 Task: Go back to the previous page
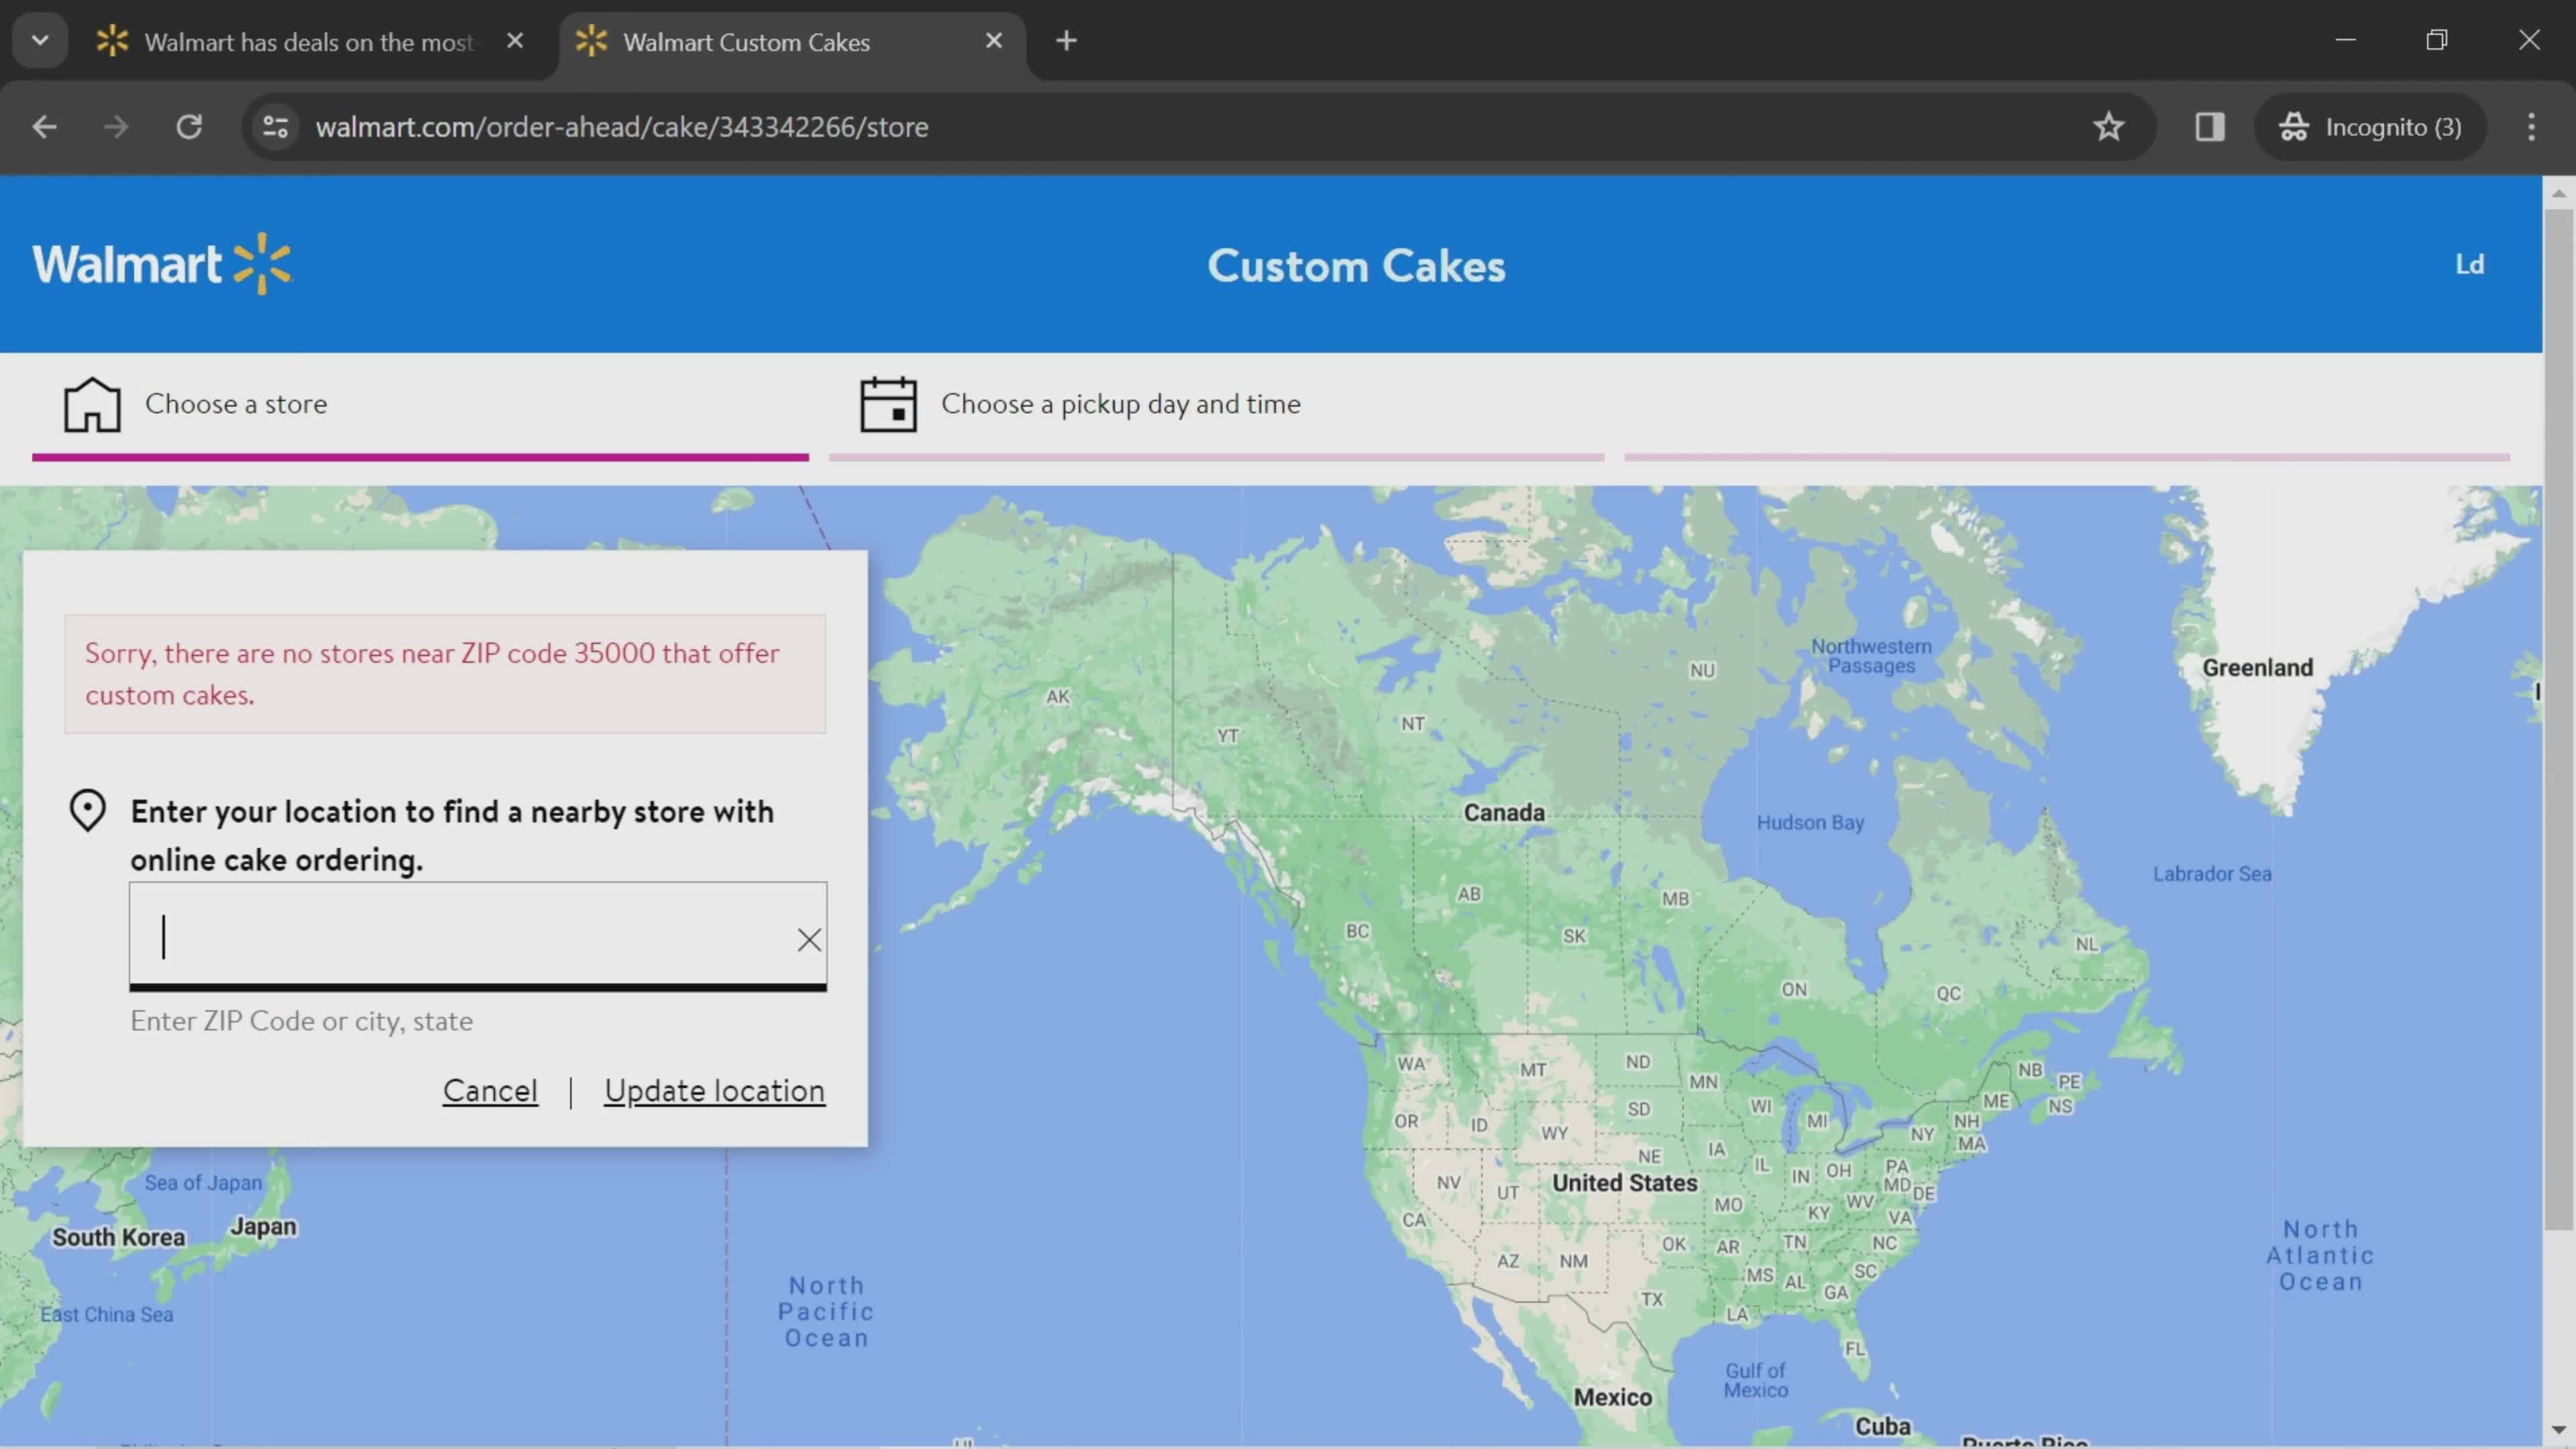coord(44,127)
